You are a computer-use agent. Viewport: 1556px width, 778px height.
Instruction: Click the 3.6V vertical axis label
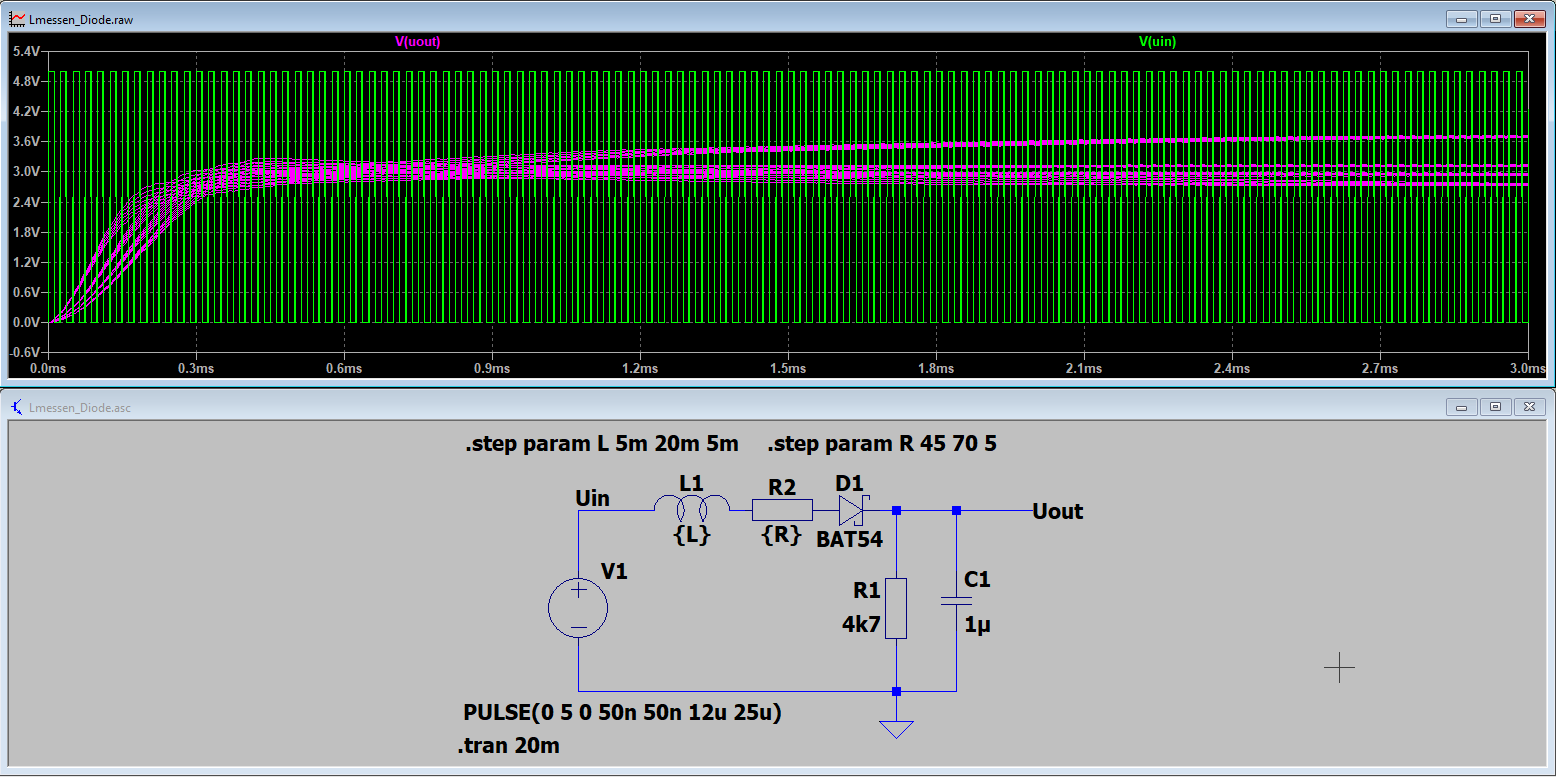[x=25, y=141]
